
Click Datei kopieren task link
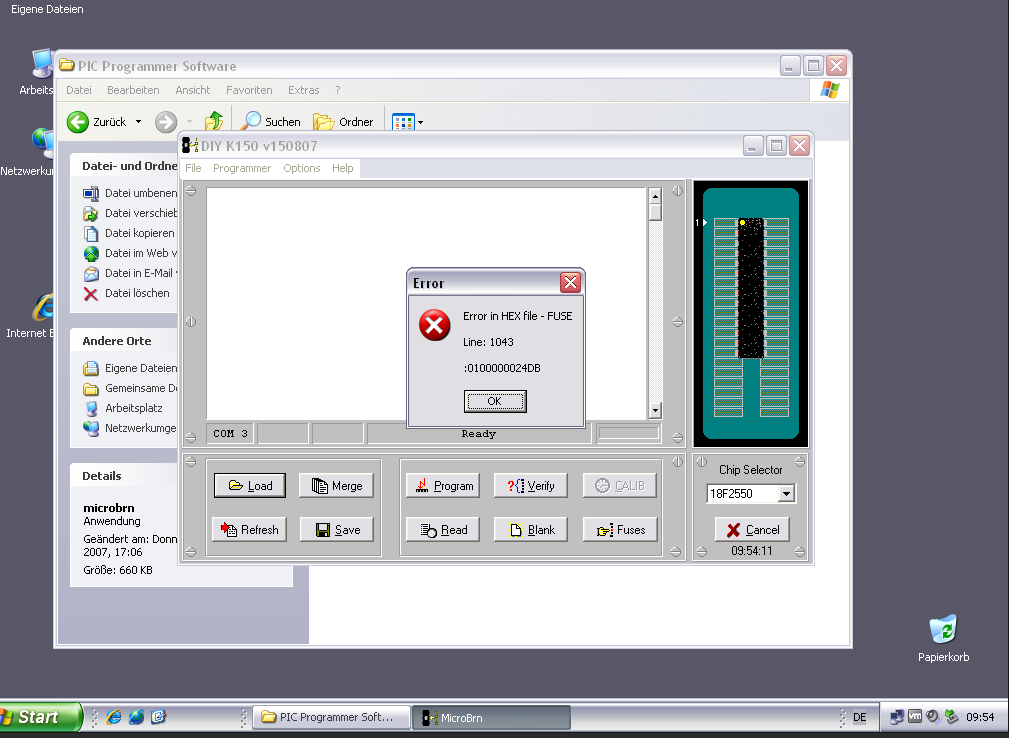tap(129, 233)
